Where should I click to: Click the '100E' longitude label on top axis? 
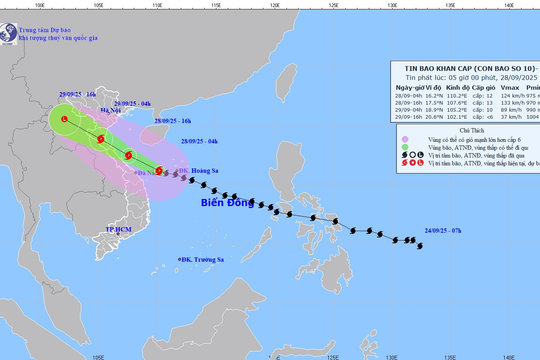tap(40, 5)
